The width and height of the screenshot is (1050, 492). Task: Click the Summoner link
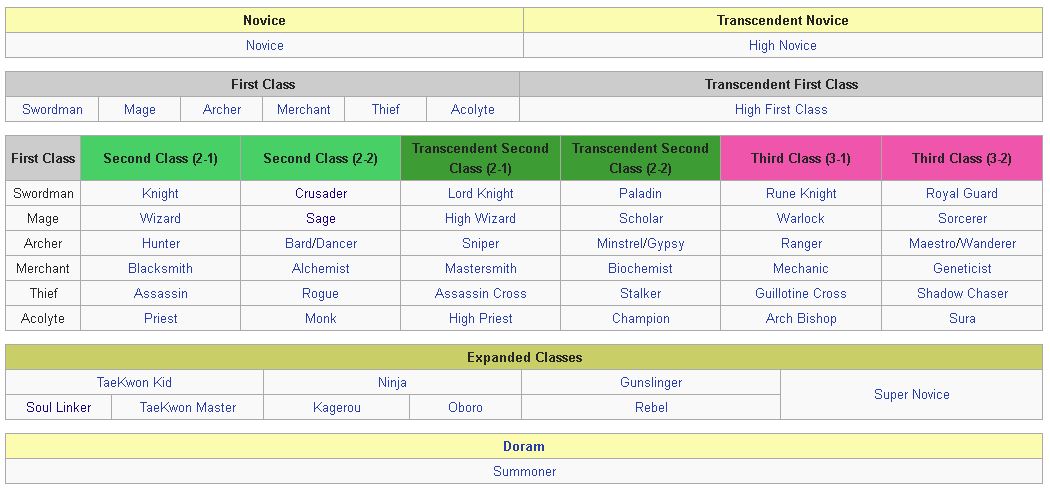524,471
